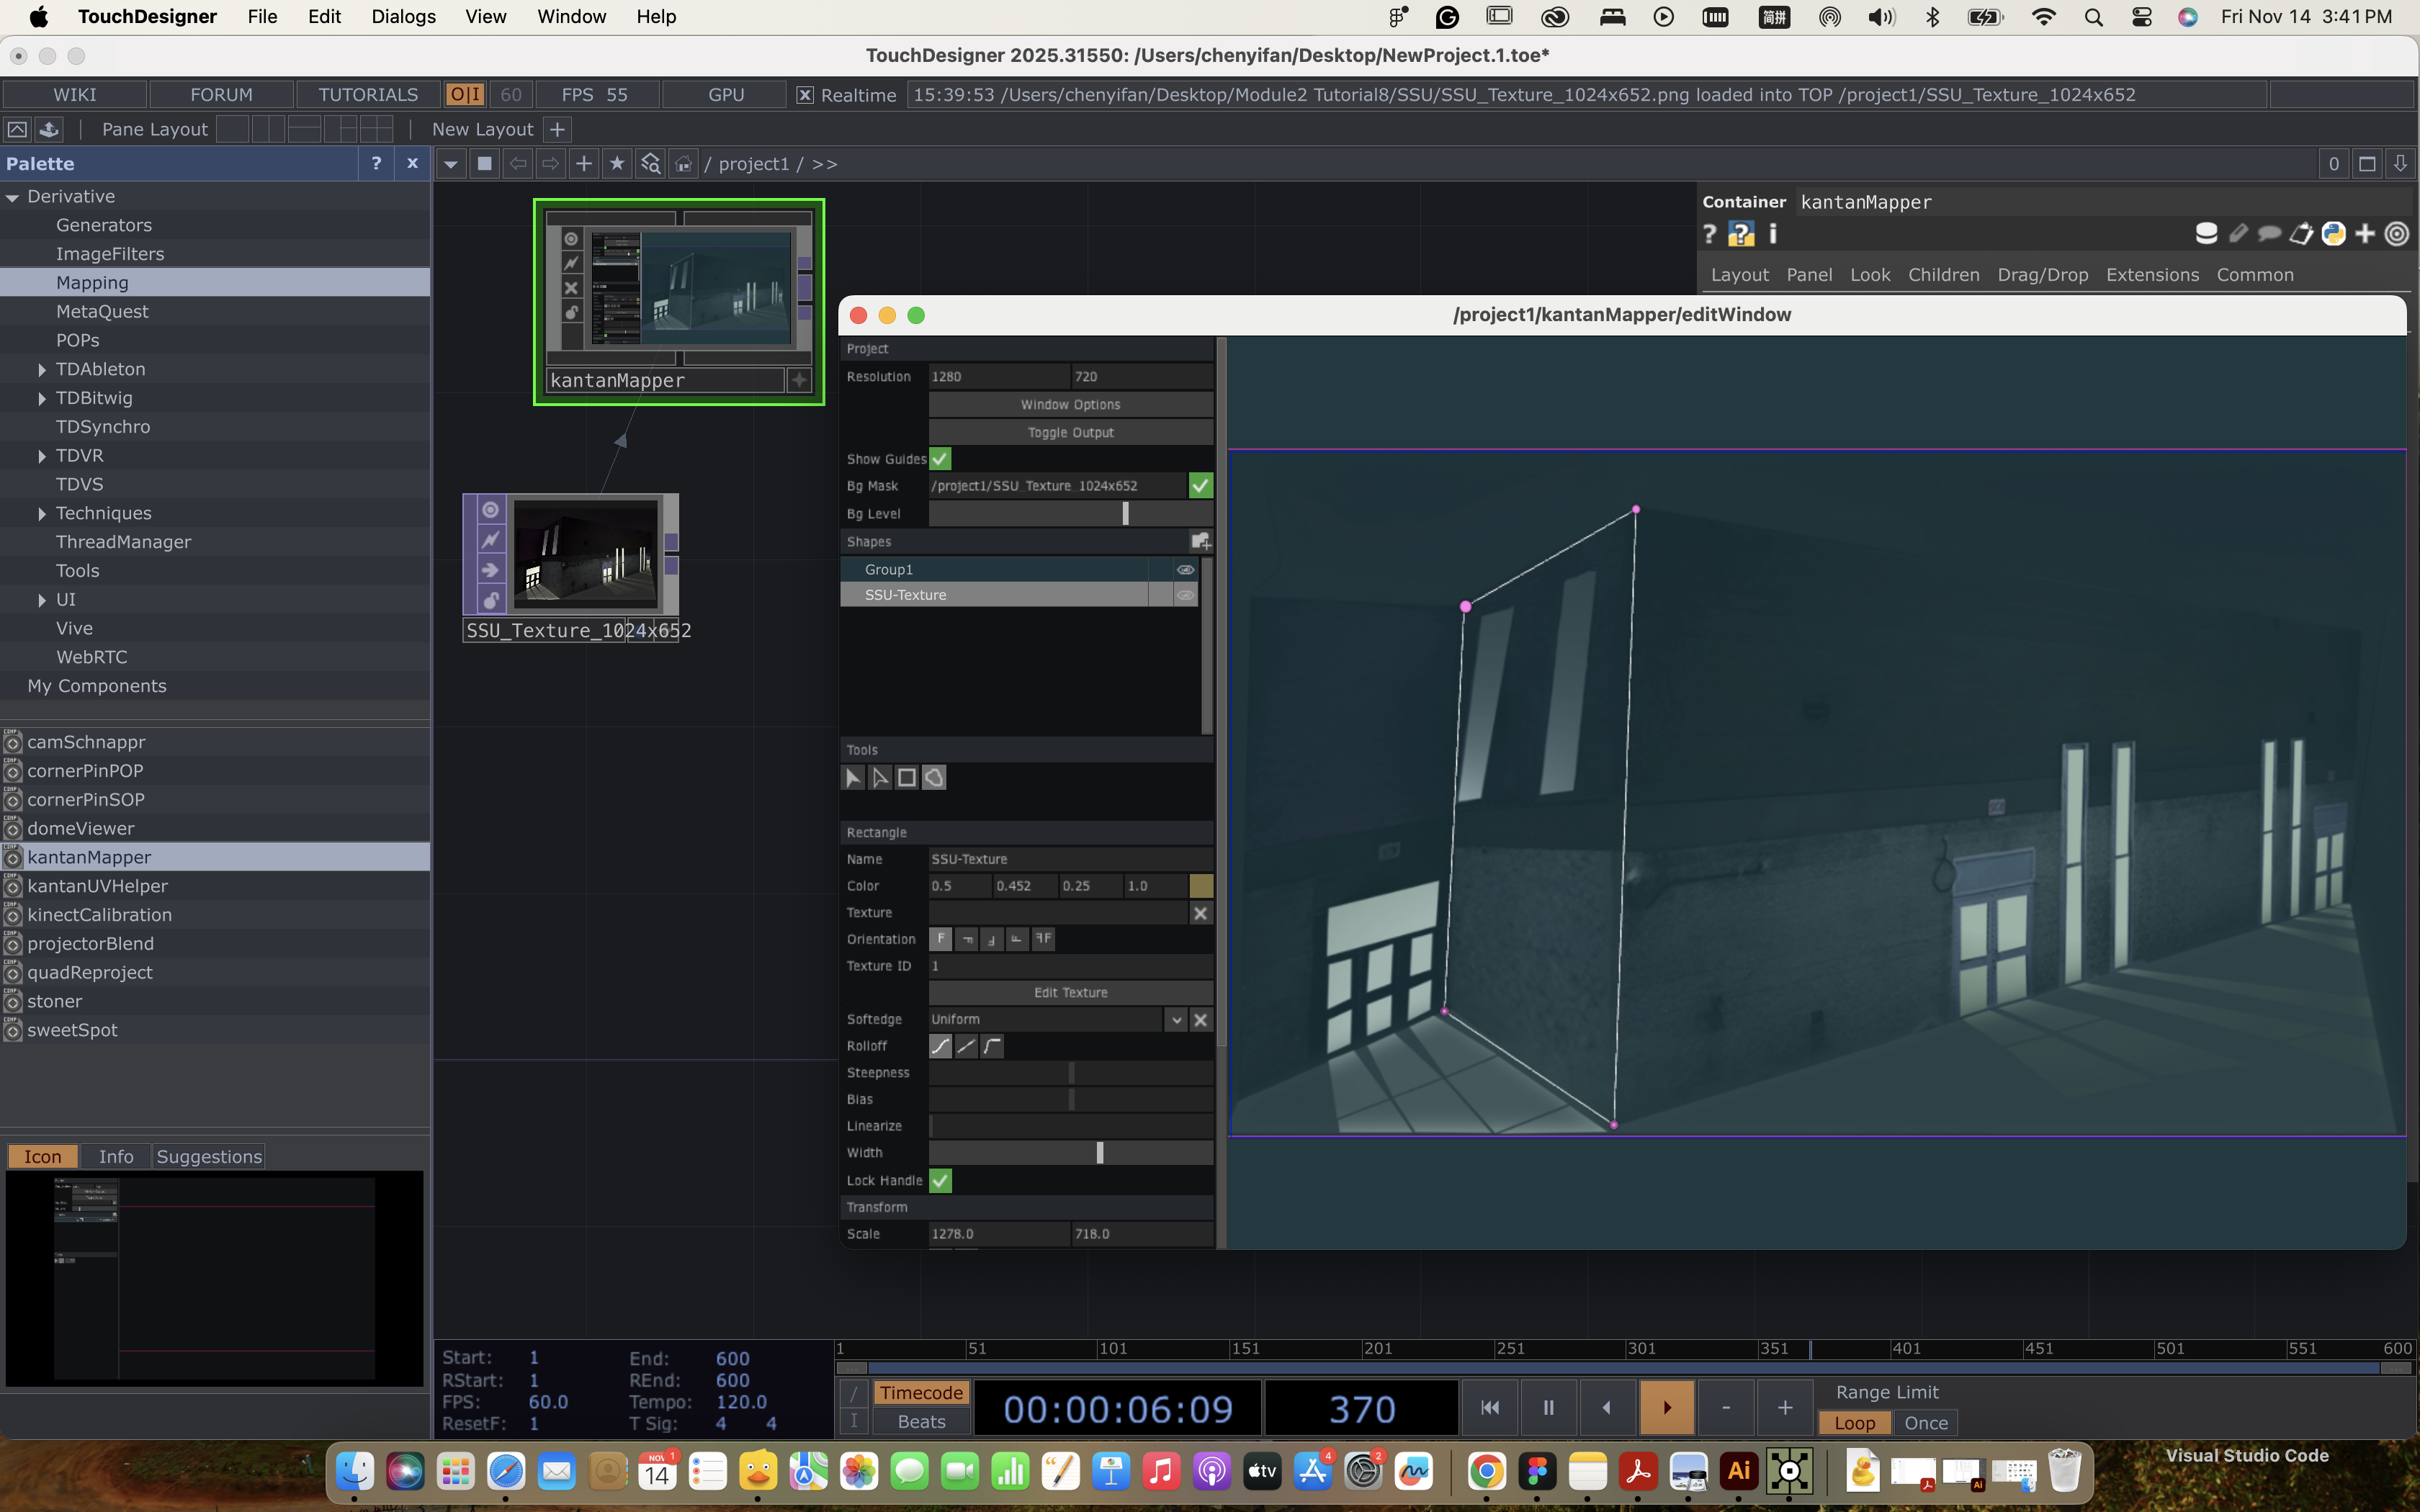
Task: Toggle visibility of Group1 shape
Action: (1185, 569)
